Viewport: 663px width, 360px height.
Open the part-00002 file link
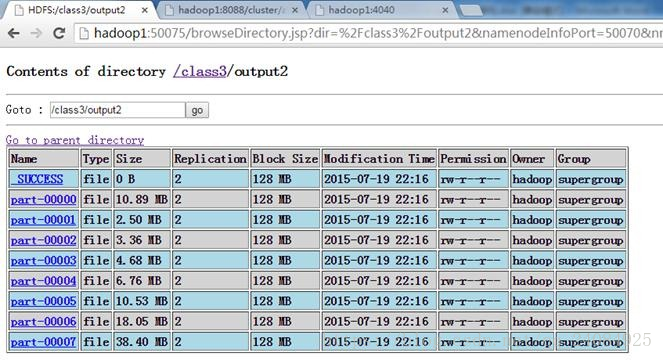point(44,240)
